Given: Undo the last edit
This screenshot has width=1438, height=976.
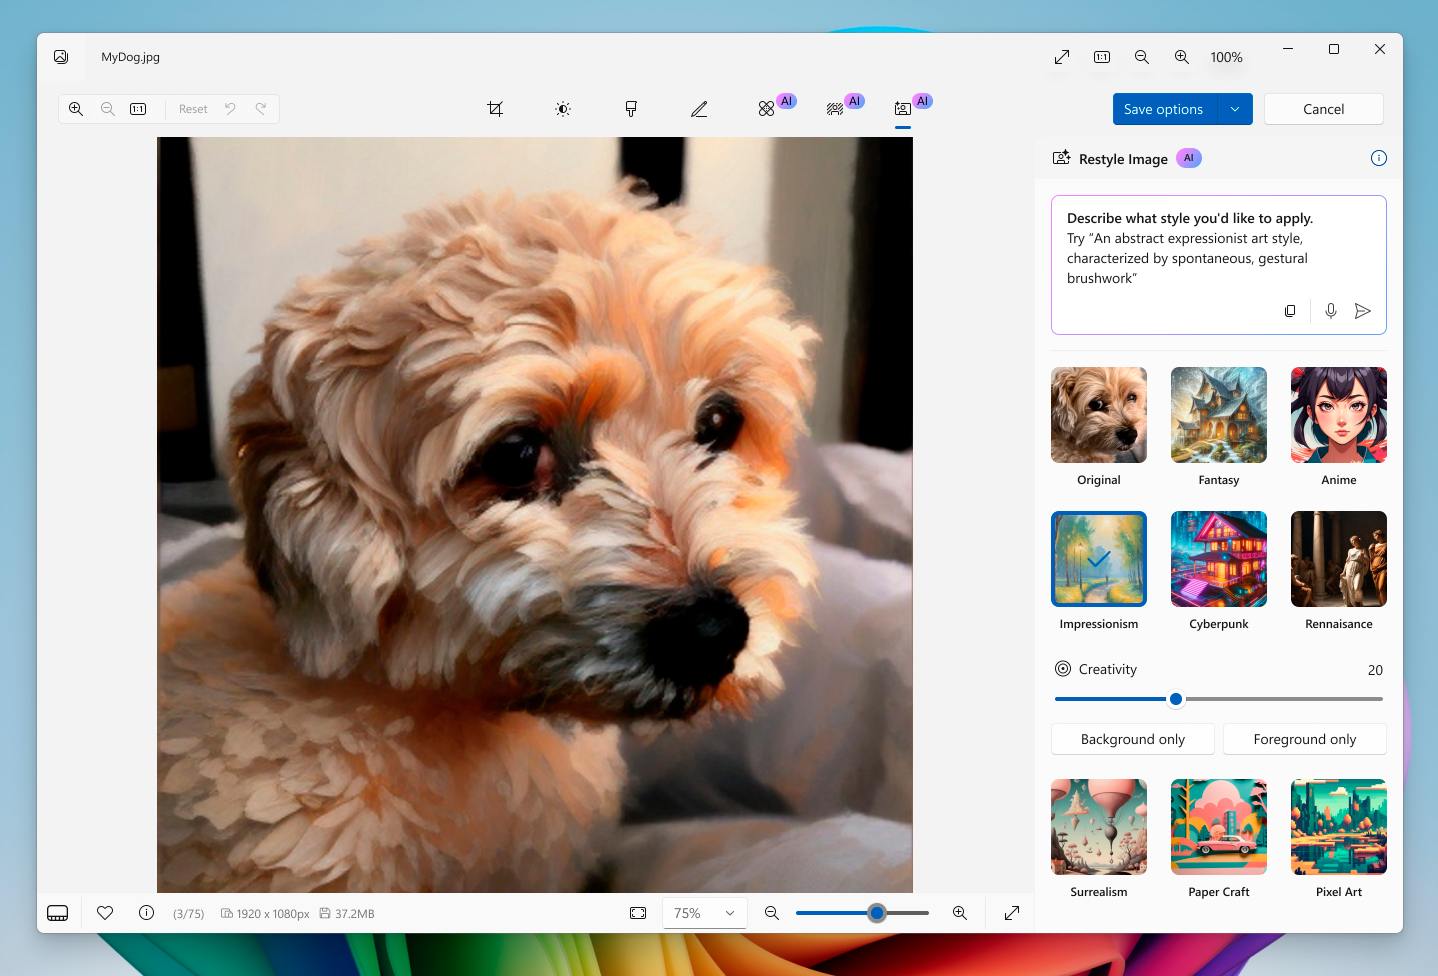Looking at the screenshot, I should click(x=230, y=109).
